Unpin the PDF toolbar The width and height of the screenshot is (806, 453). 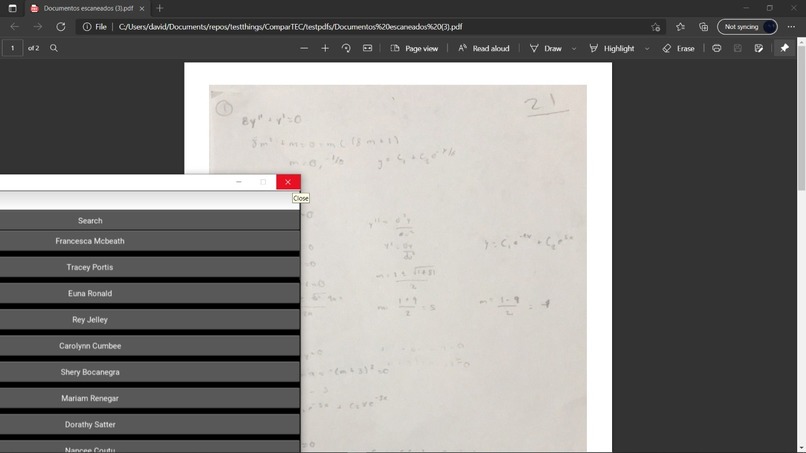[784, 48]
